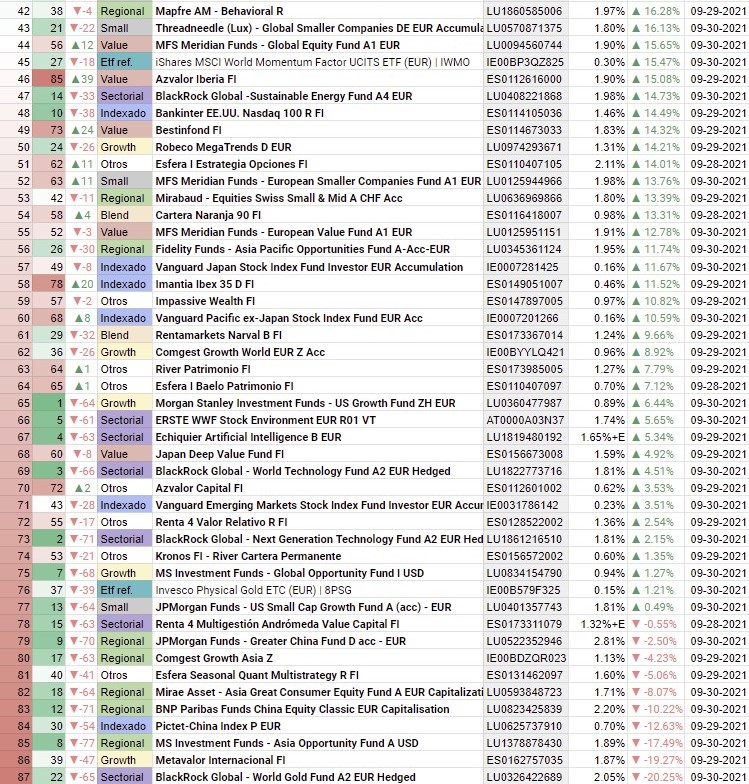Select Bankinter EE.UU. Nasdaq 100 R FI

pyautogui.click(x=318, y=113)
